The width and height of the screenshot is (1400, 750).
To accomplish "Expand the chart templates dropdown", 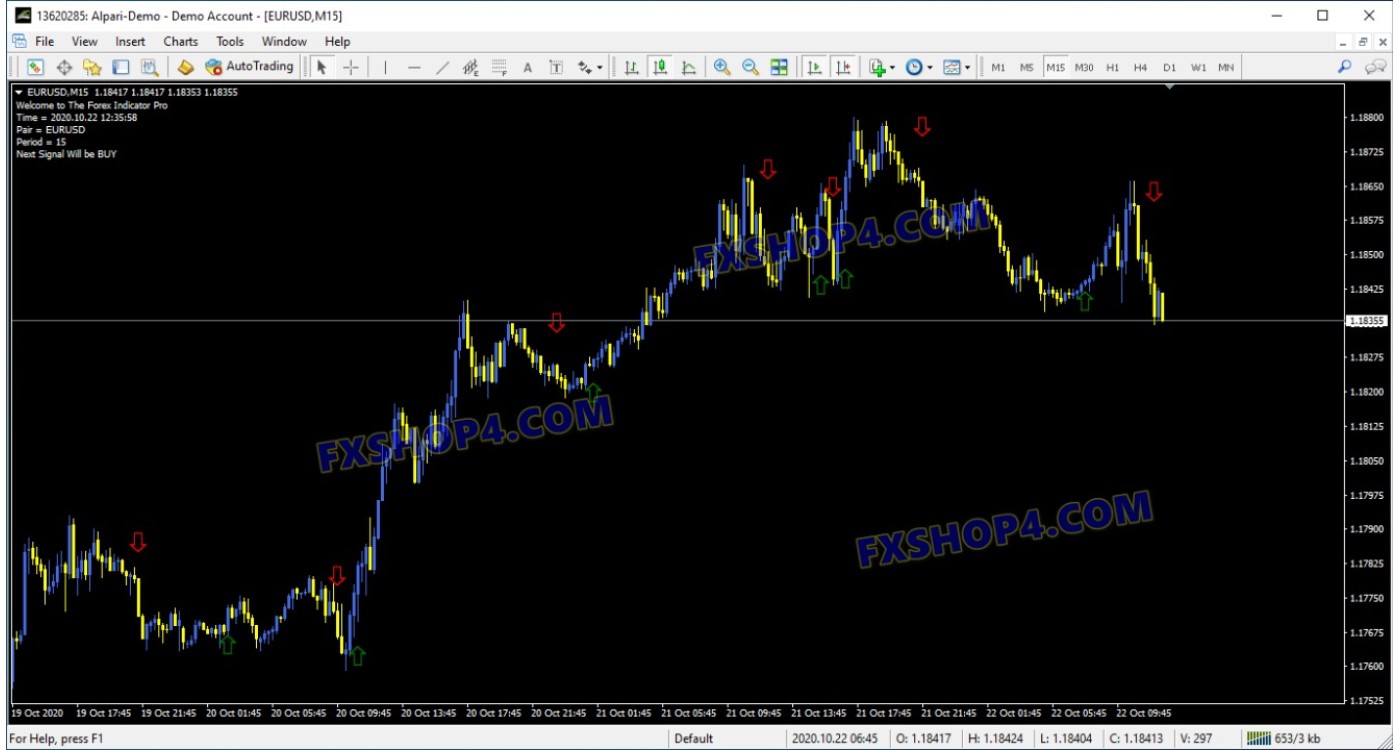I will 968,67.
